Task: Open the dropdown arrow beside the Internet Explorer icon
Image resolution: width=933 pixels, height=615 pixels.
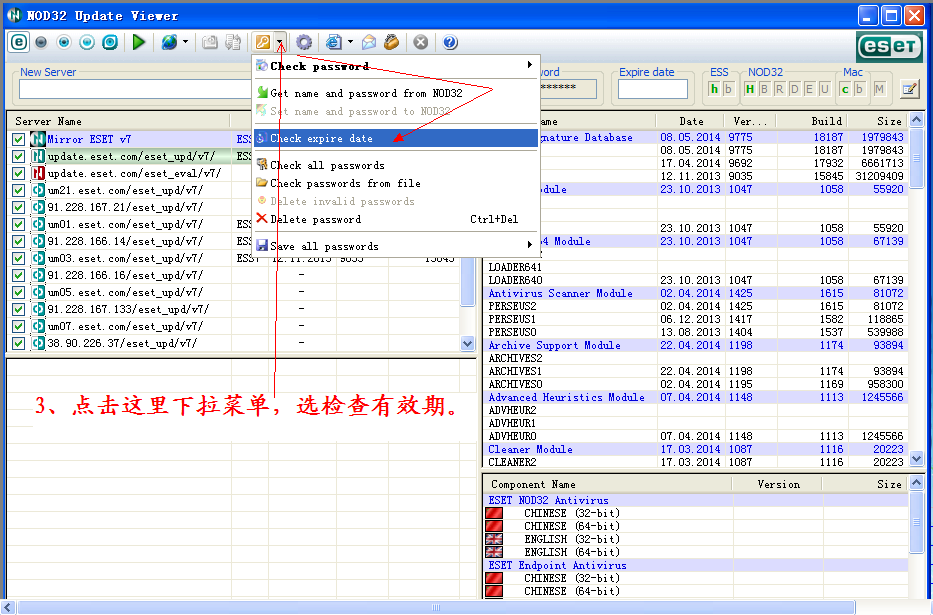Action: [350, 42]
